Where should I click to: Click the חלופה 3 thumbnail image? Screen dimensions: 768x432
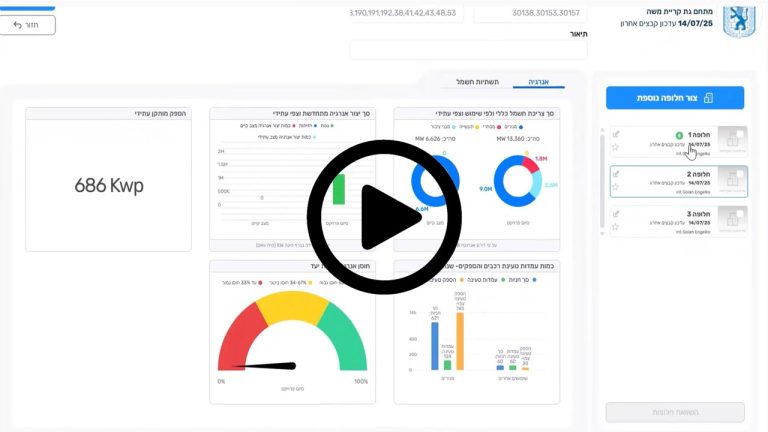click(x=732, y=221)
